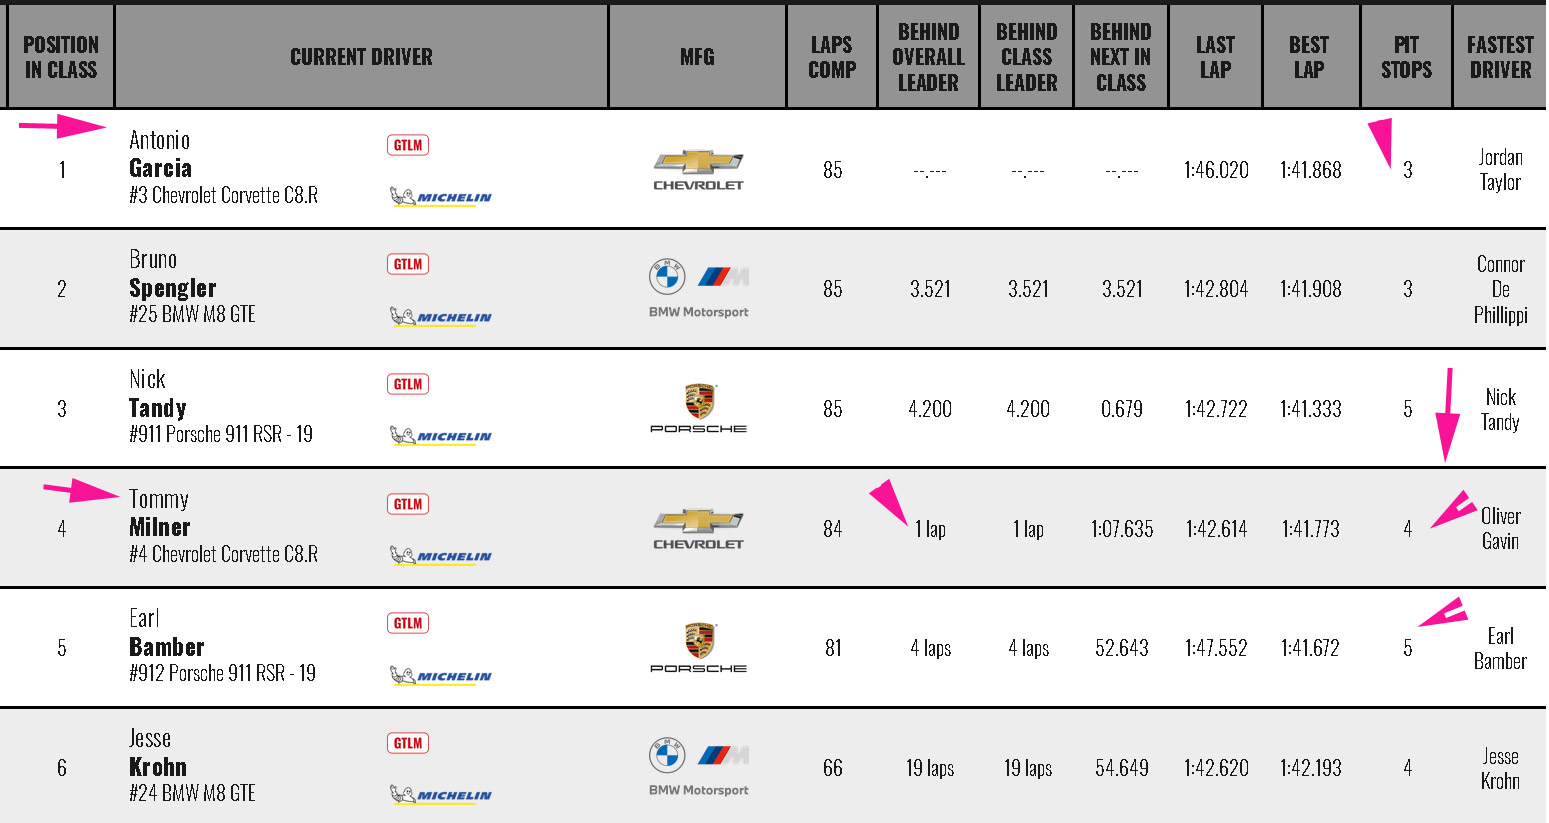Sort by the Position In Class column header
The image size is (1549, 823).
(x=61, y=57)
